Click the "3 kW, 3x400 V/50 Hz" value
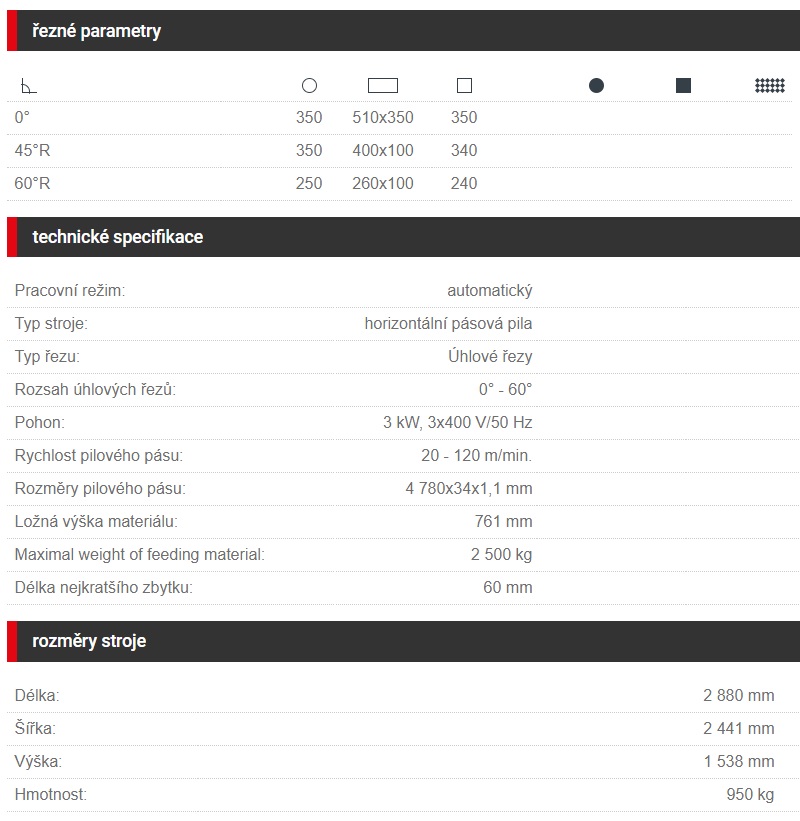The width and height of the screenshot is (800, 821). [458, 423]
